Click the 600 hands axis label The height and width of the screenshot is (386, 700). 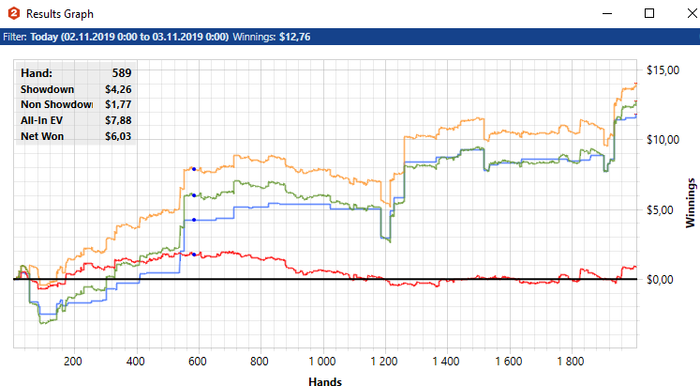click(197, 361)
